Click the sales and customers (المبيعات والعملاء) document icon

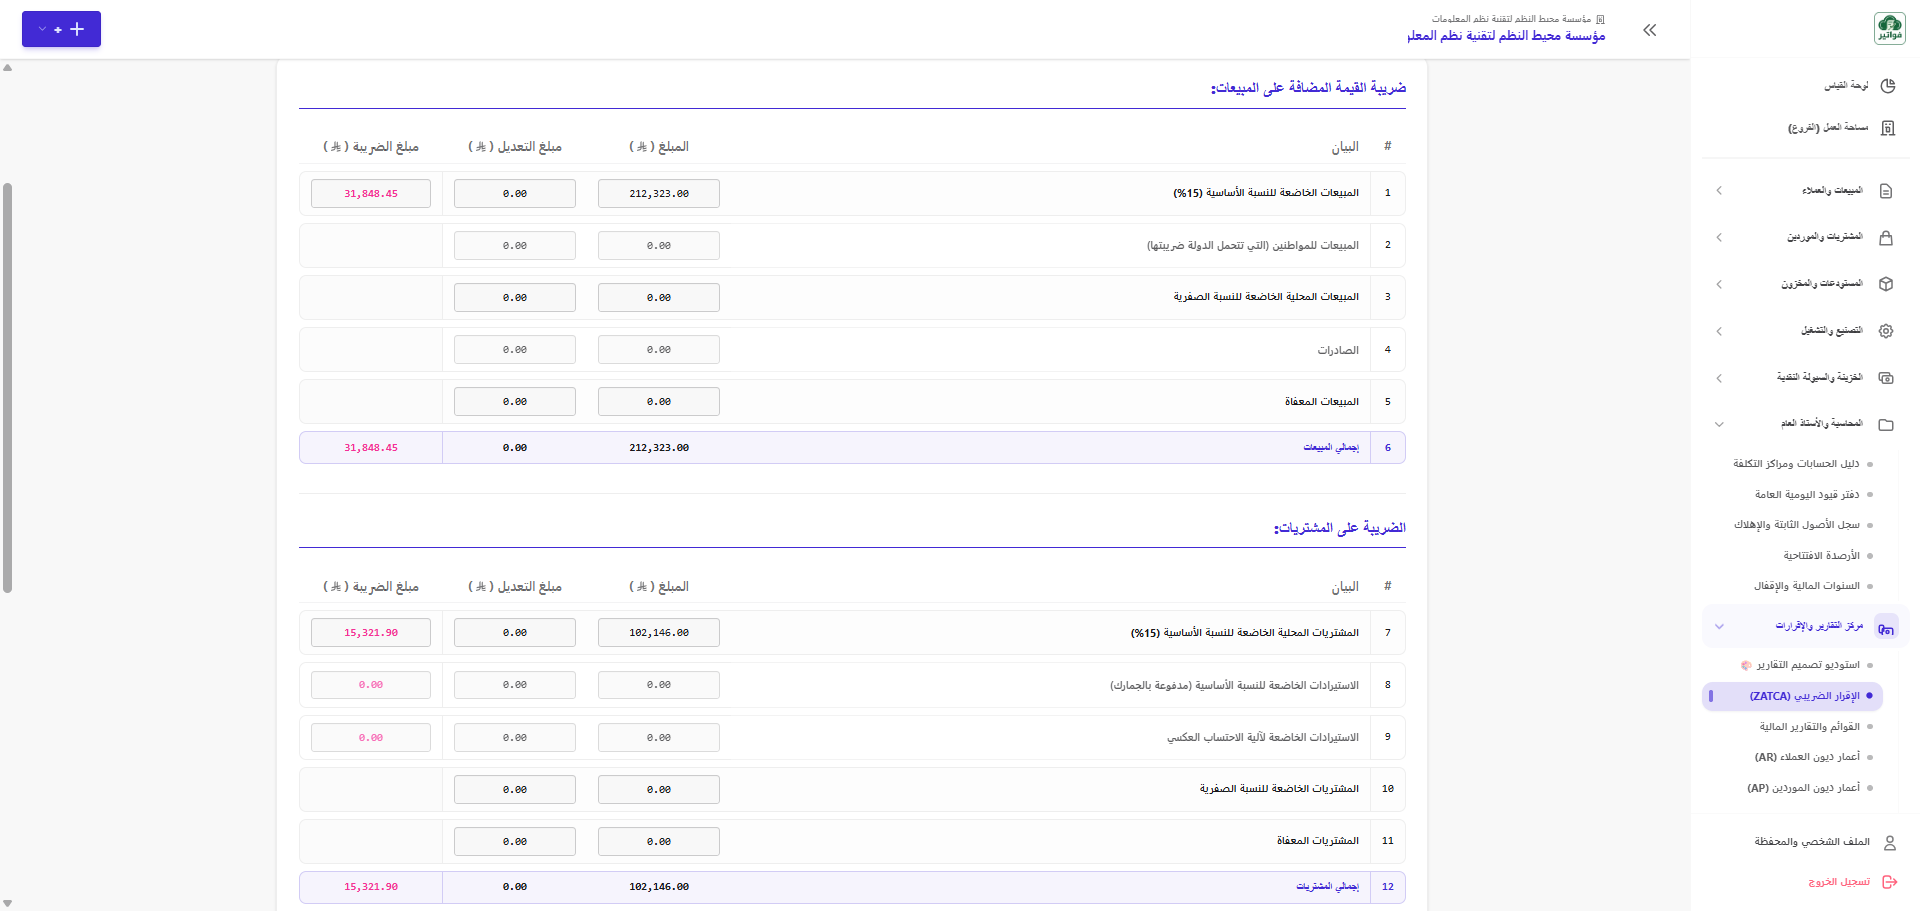(1886, 191)
